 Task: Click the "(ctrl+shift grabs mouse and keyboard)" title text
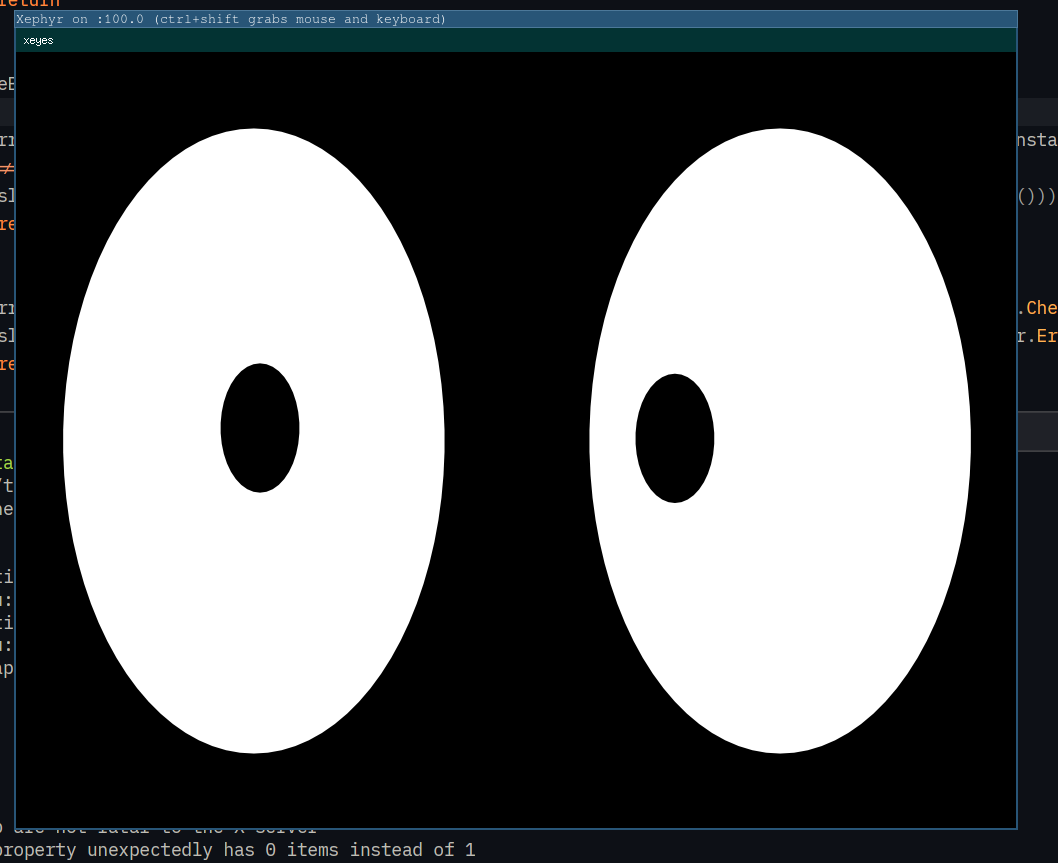pos(300,19)
